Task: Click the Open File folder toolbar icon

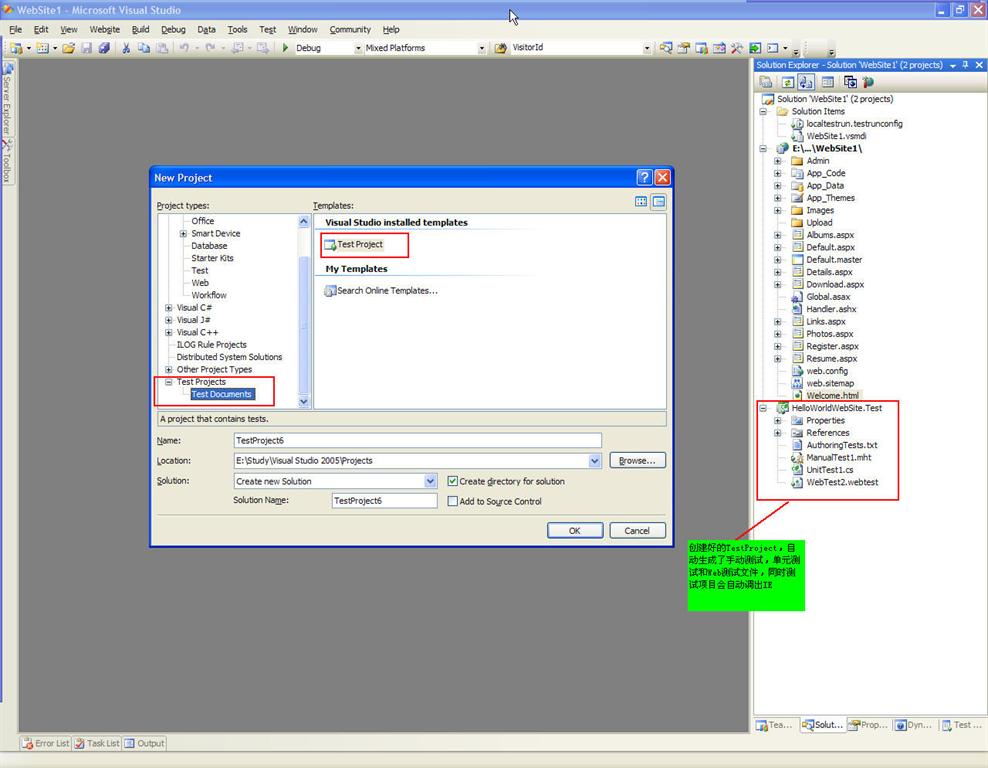Action: 69,48
